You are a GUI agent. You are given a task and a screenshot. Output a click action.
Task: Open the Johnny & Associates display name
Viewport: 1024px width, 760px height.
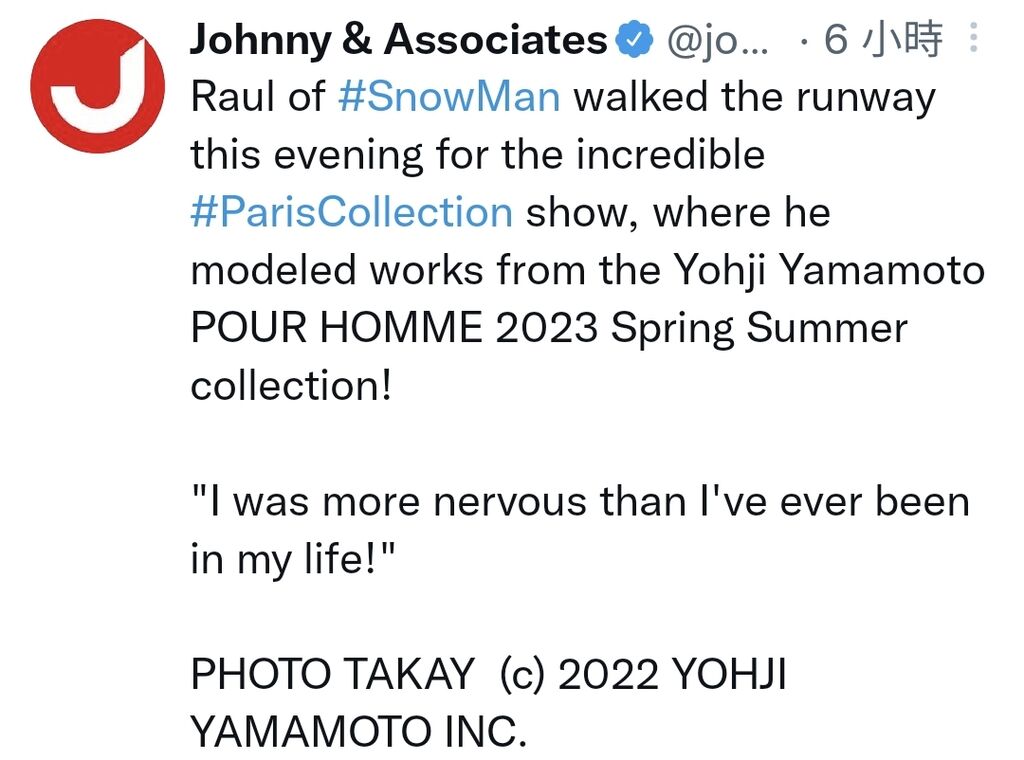pos(398,40)
